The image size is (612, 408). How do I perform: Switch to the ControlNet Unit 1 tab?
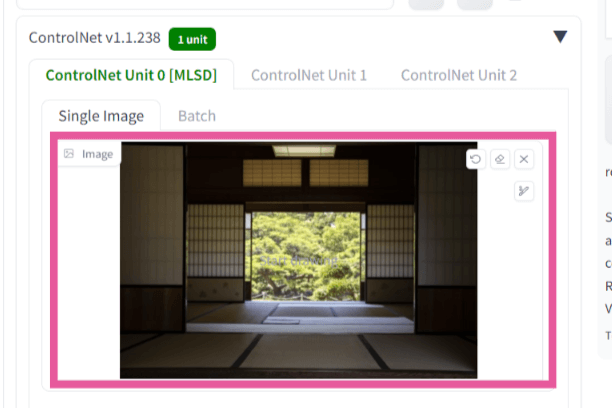309,75
